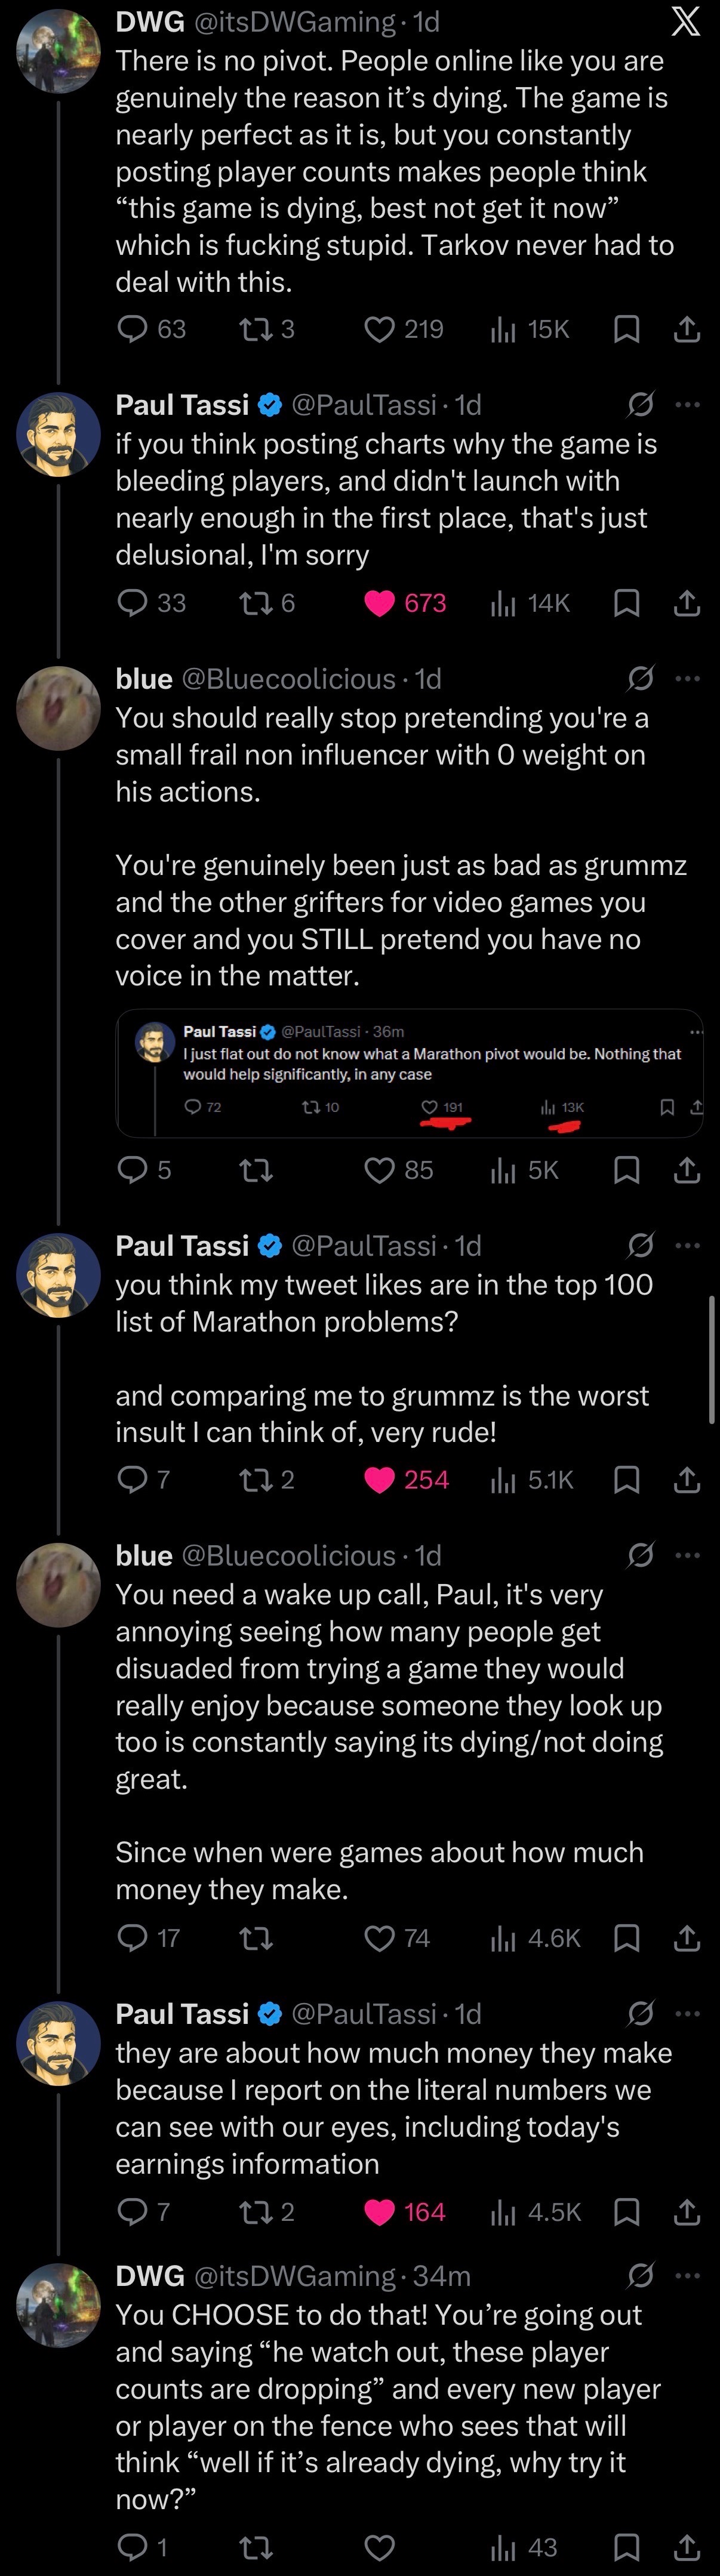Retweet blue's 'wake up call' tweet
This screenshot has width=720, height=2576.
pyautogui.click(x=257, y=1938)
